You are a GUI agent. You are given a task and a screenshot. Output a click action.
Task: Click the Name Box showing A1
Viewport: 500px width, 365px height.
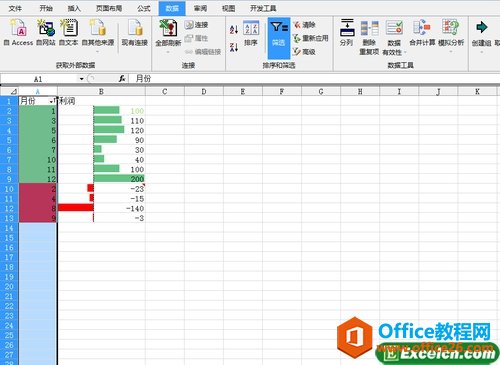[39, 79]
